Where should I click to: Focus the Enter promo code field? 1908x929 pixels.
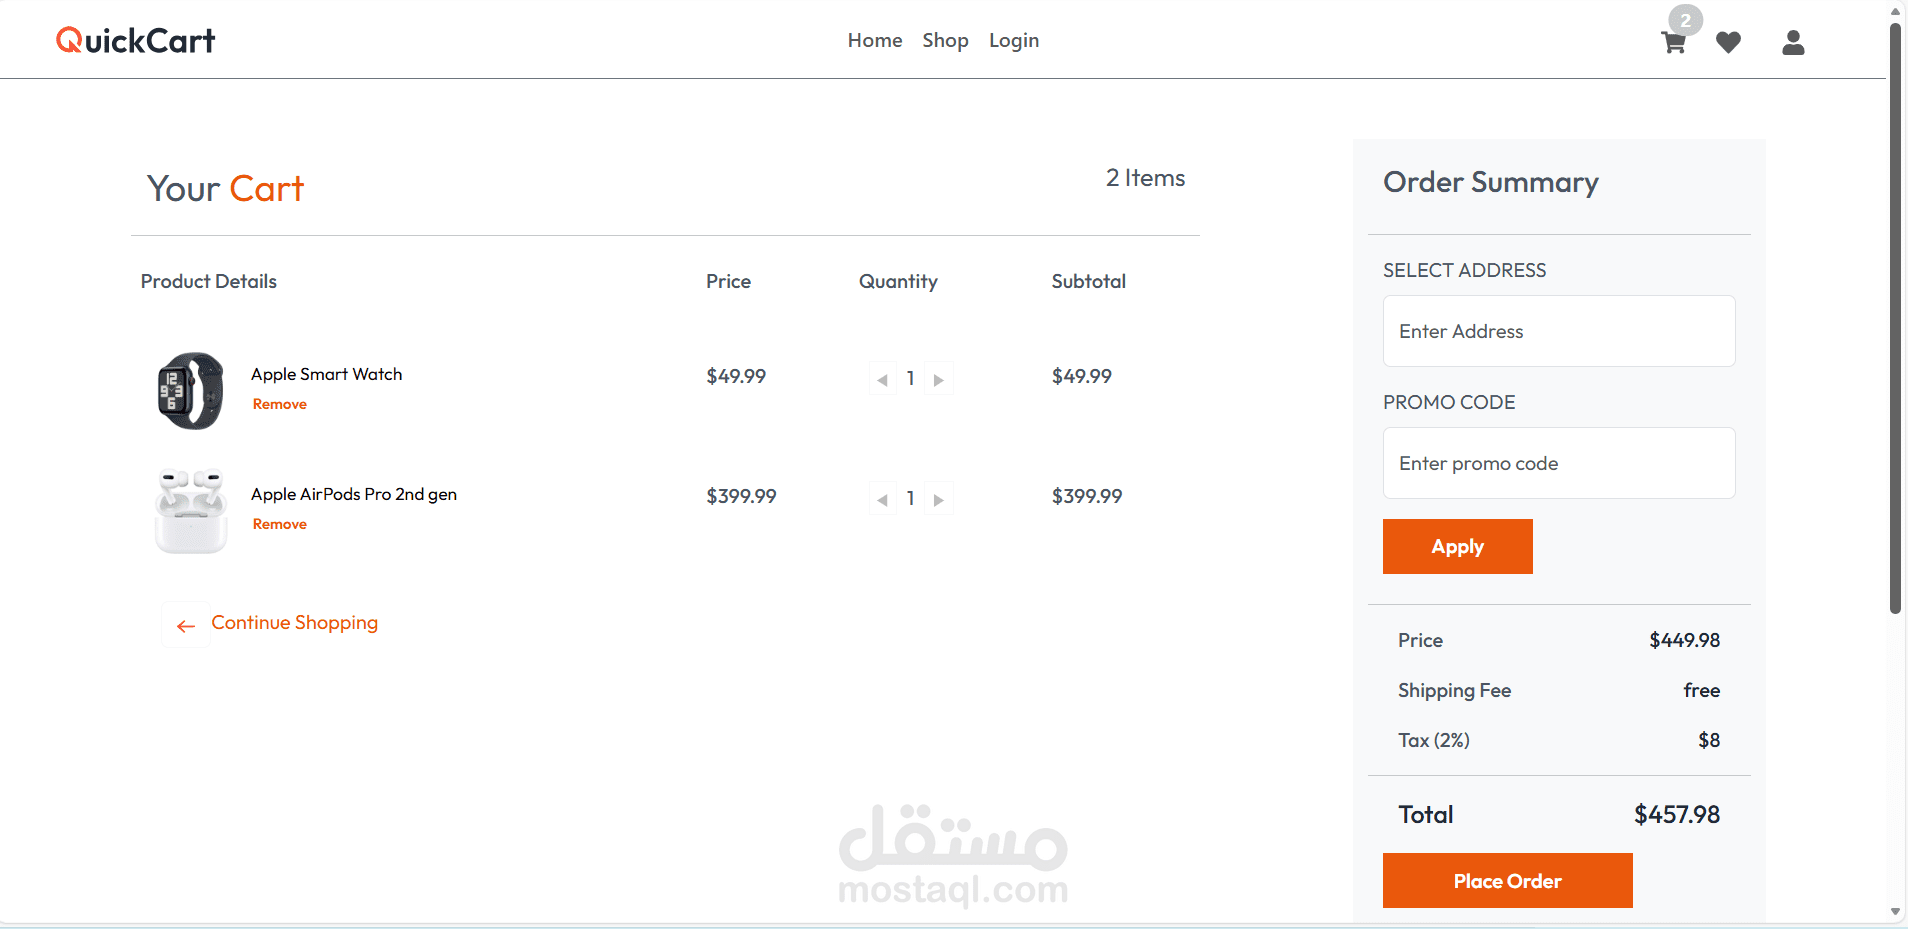(x=1559, y=463)
